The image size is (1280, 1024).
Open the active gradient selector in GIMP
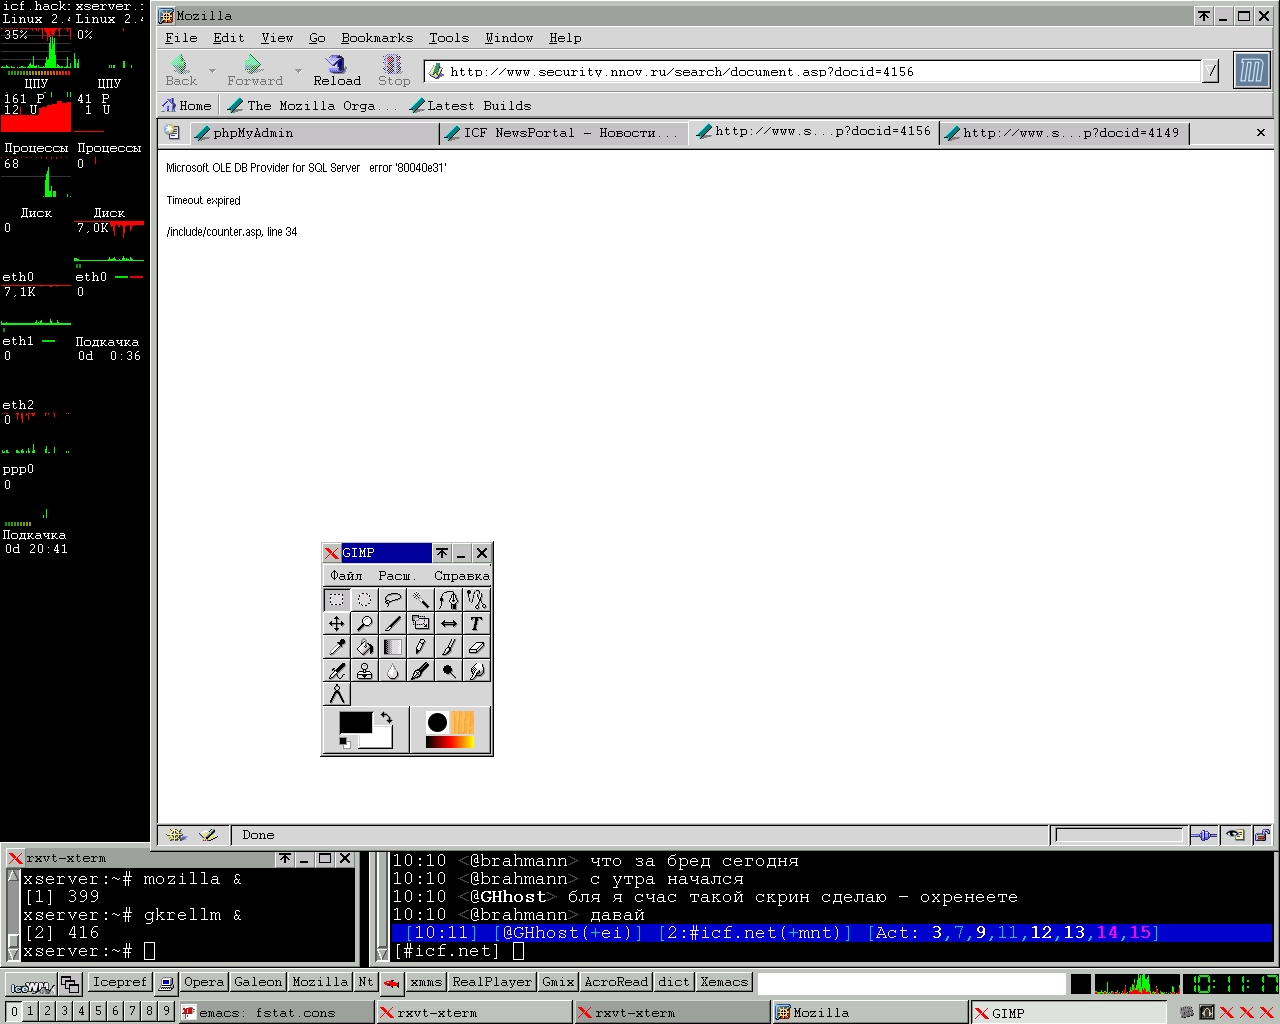click(450, 742)
